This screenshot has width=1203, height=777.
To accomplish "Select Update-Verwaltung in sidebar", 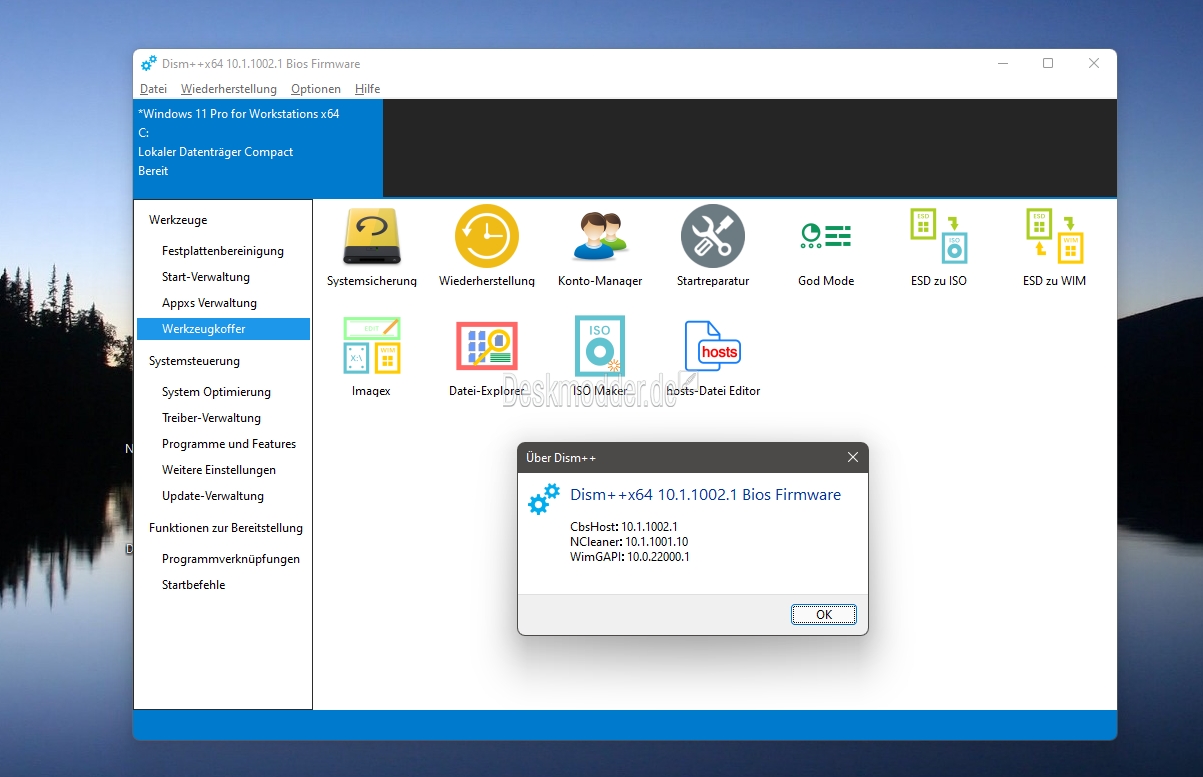I will pos(223,496).
